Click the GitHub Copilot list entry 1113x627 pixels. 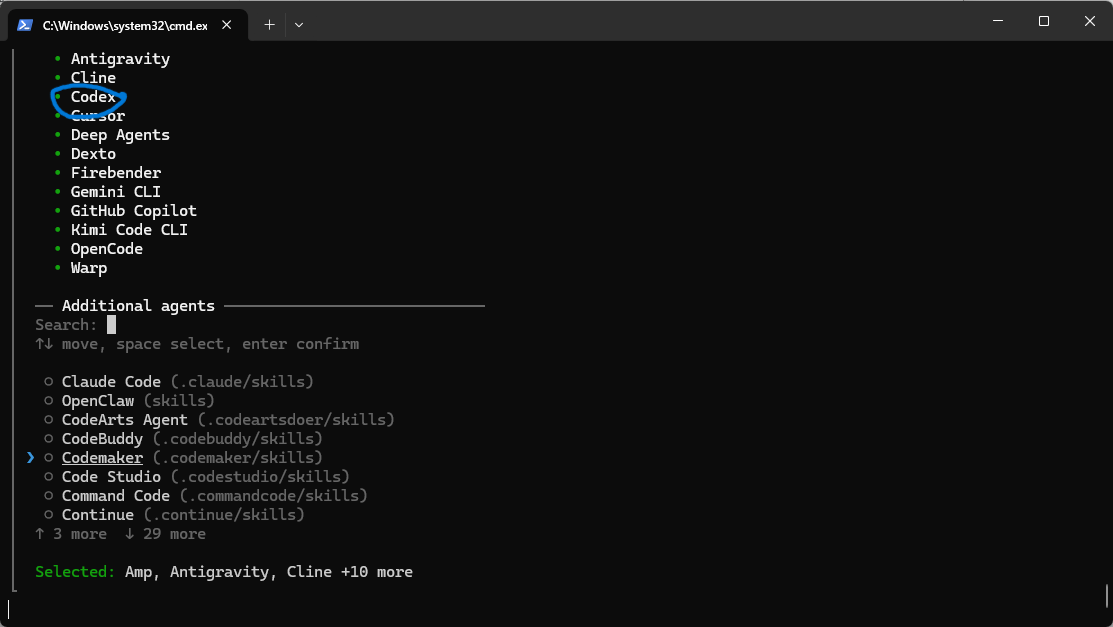point(133,211)
